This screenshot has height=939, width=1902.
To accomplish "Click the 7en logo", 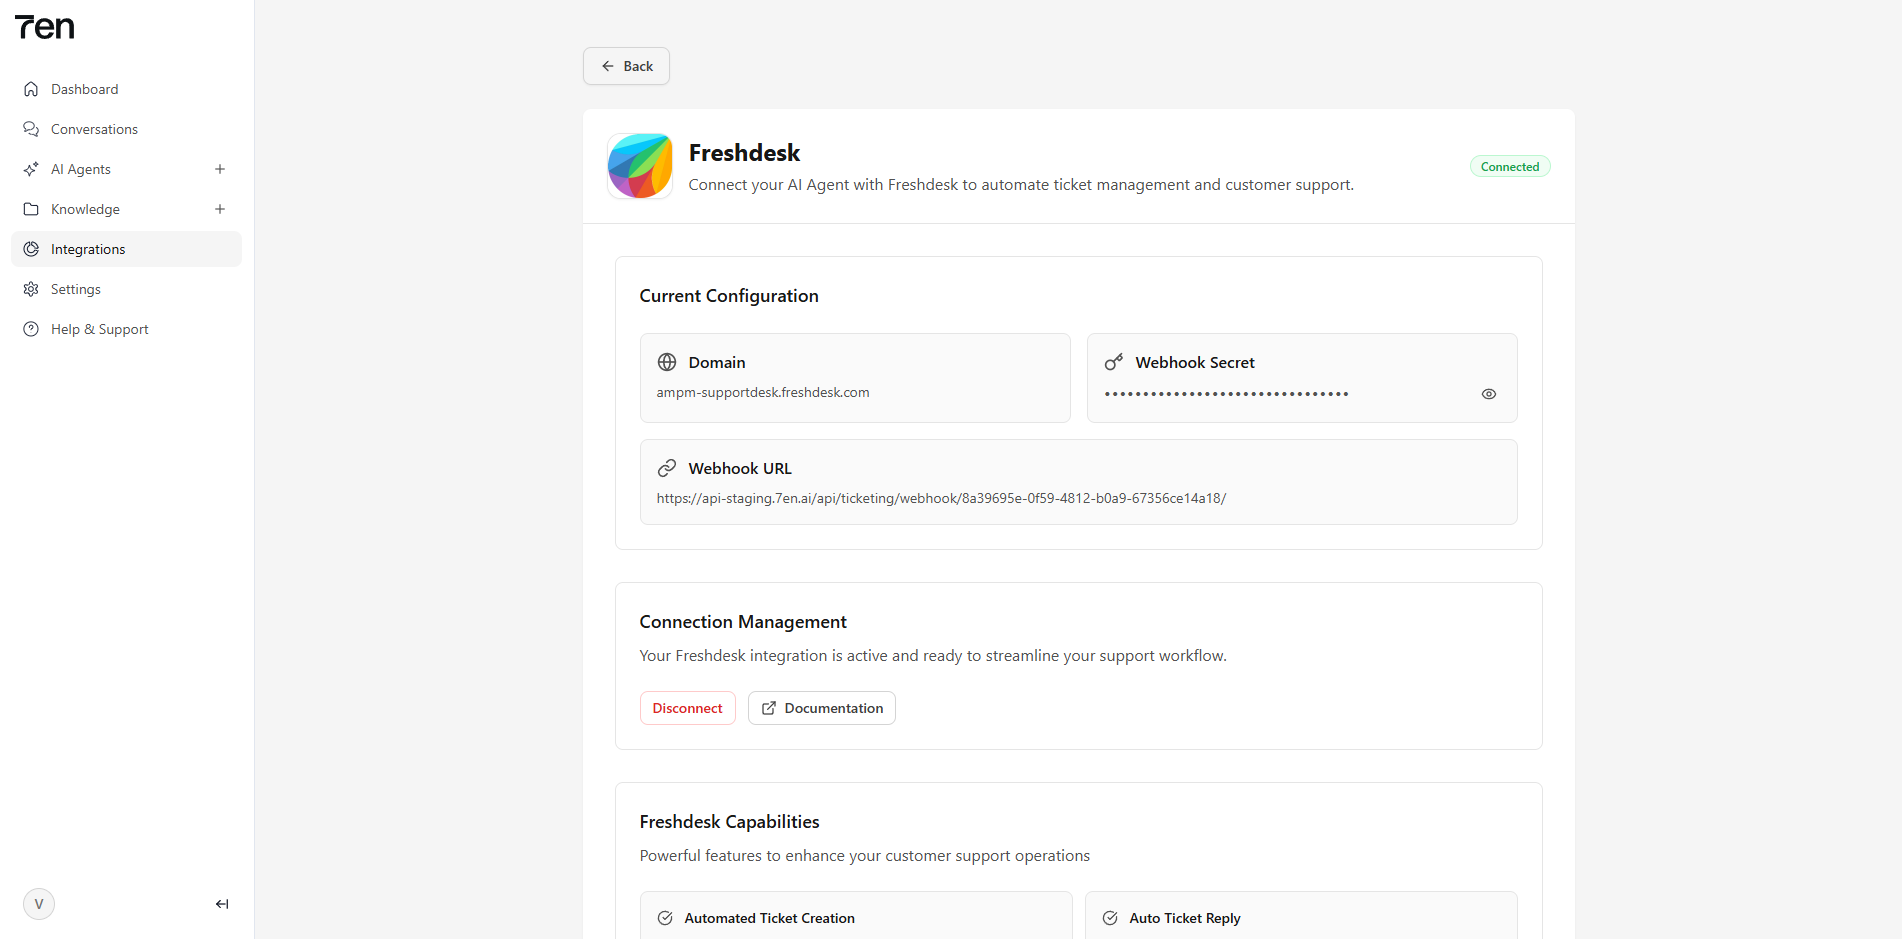I will (x=45, y=27).
